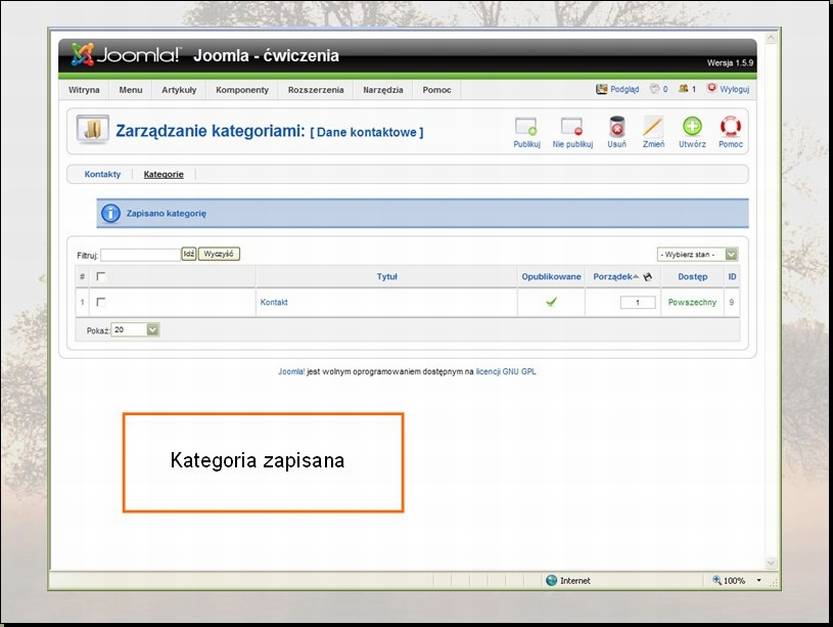Viewport: 833px width, 627px height.
Task: Click the Wyloguj logout icon
Action: pos(712,88)
